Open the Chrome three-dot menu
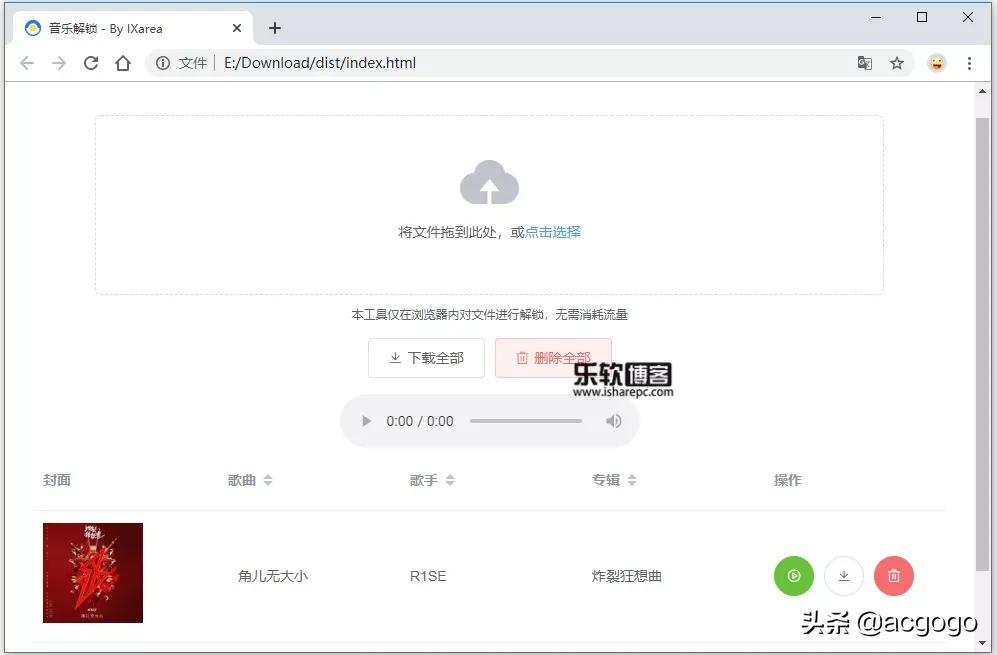 click(971, 62)
